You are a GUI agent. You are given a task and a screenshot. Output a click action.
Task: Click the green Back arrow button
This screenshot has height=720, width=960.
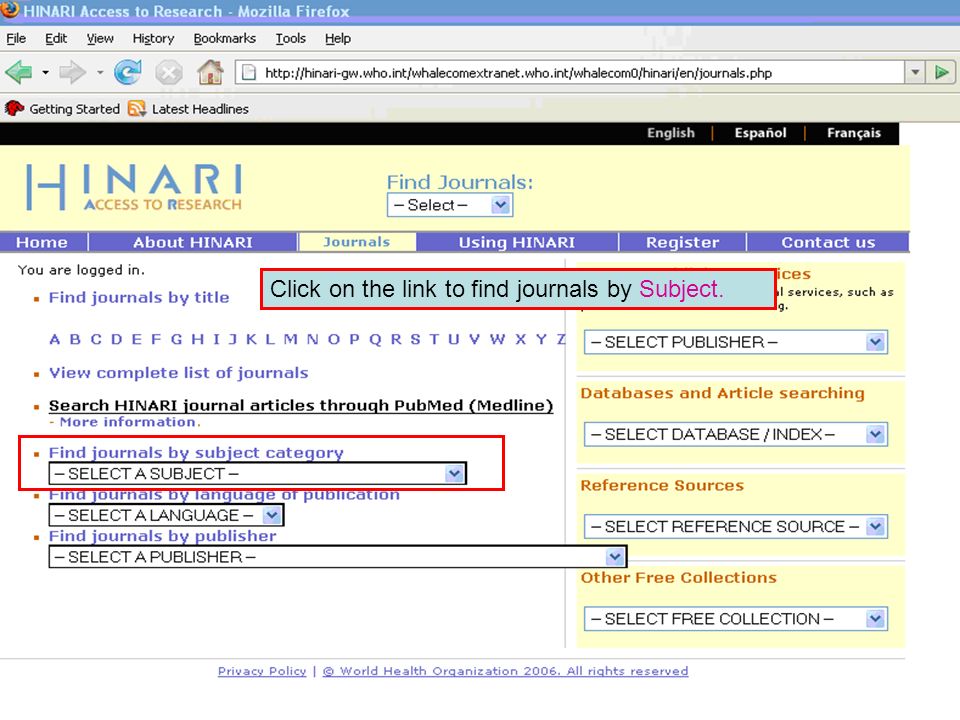click(19, 73)
